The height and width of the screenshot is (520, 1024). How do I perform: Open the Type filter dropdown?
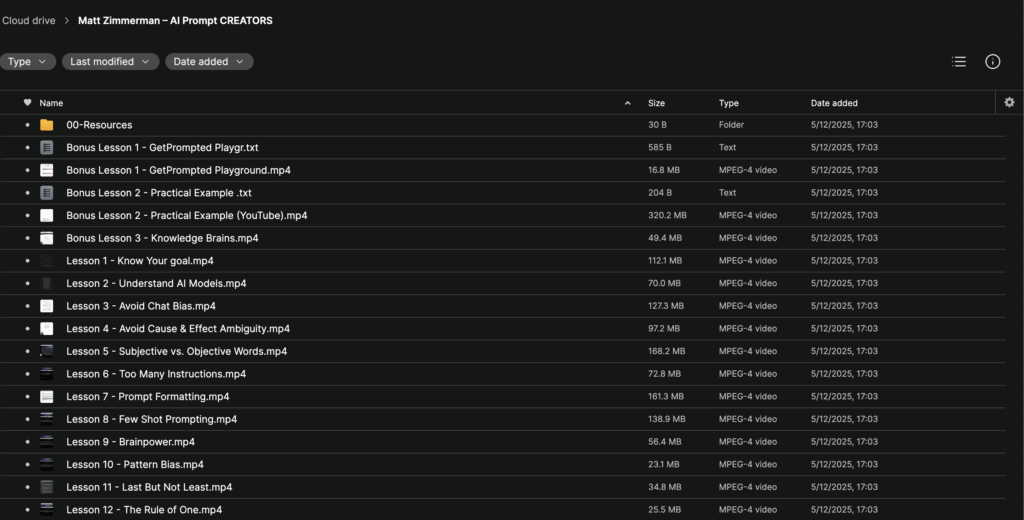point(27,61)
